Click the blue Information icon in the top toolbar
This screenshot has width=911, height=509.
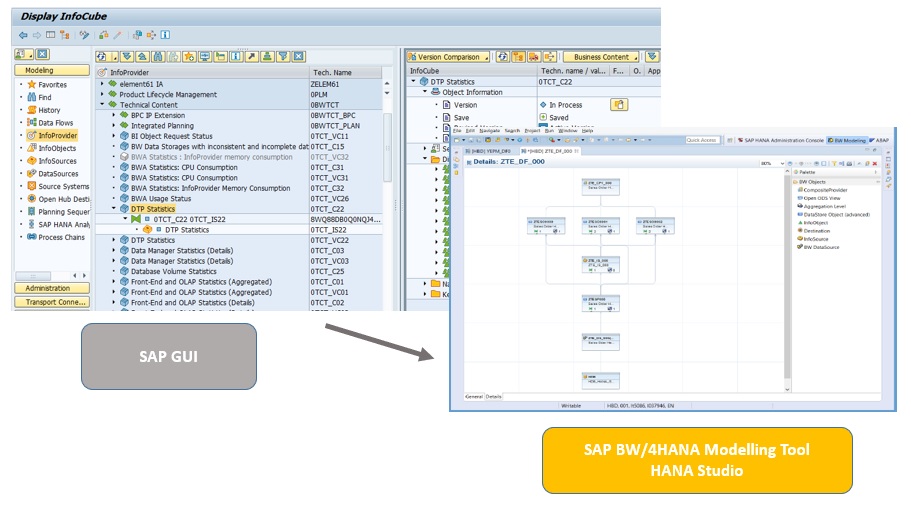tap(165, 35)
